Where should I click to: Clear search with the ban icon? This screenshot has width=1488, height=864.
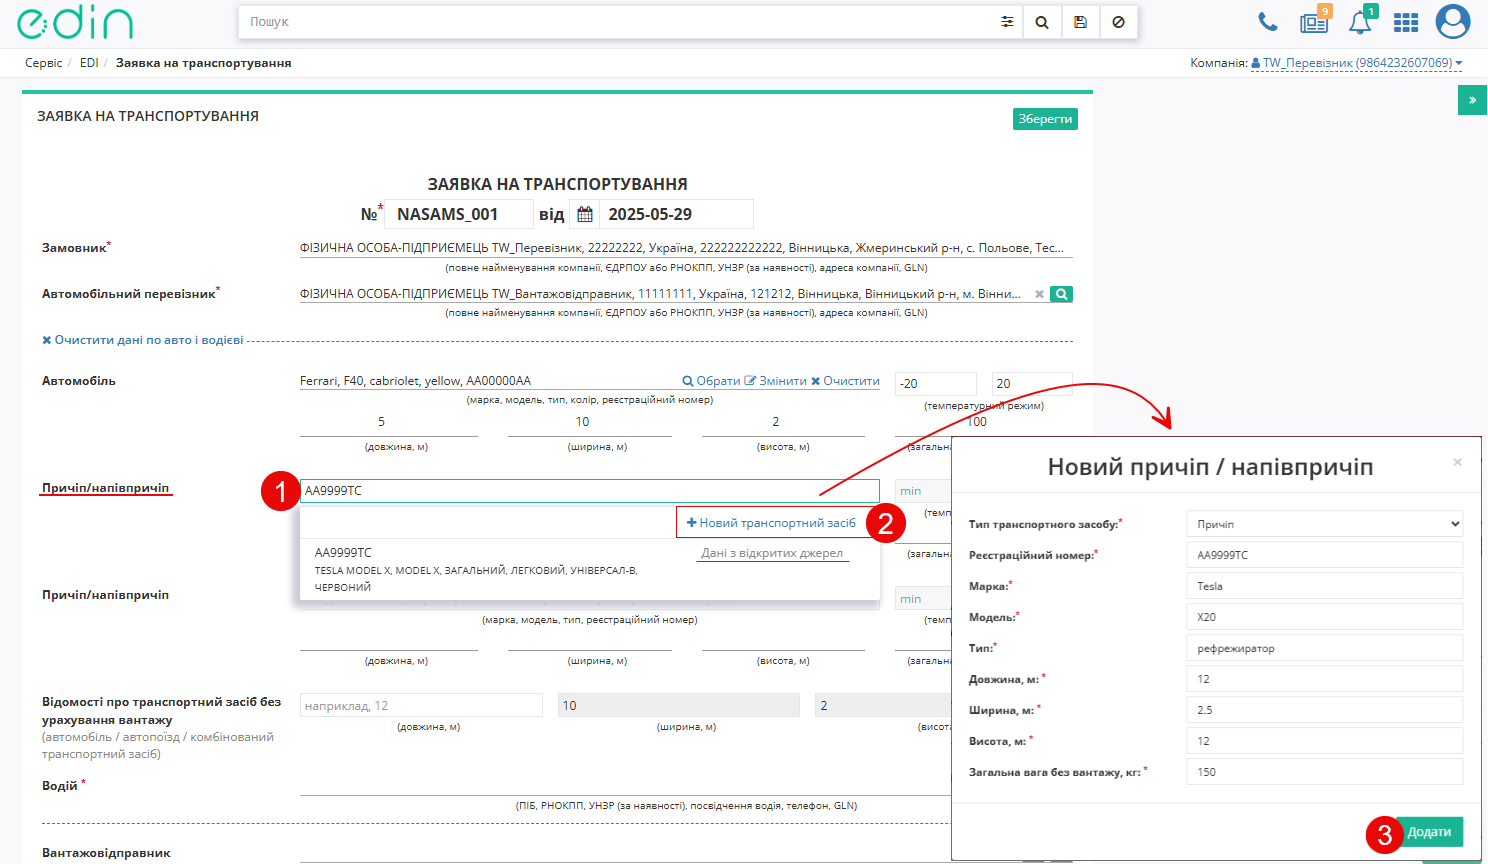pos(1118,22)
